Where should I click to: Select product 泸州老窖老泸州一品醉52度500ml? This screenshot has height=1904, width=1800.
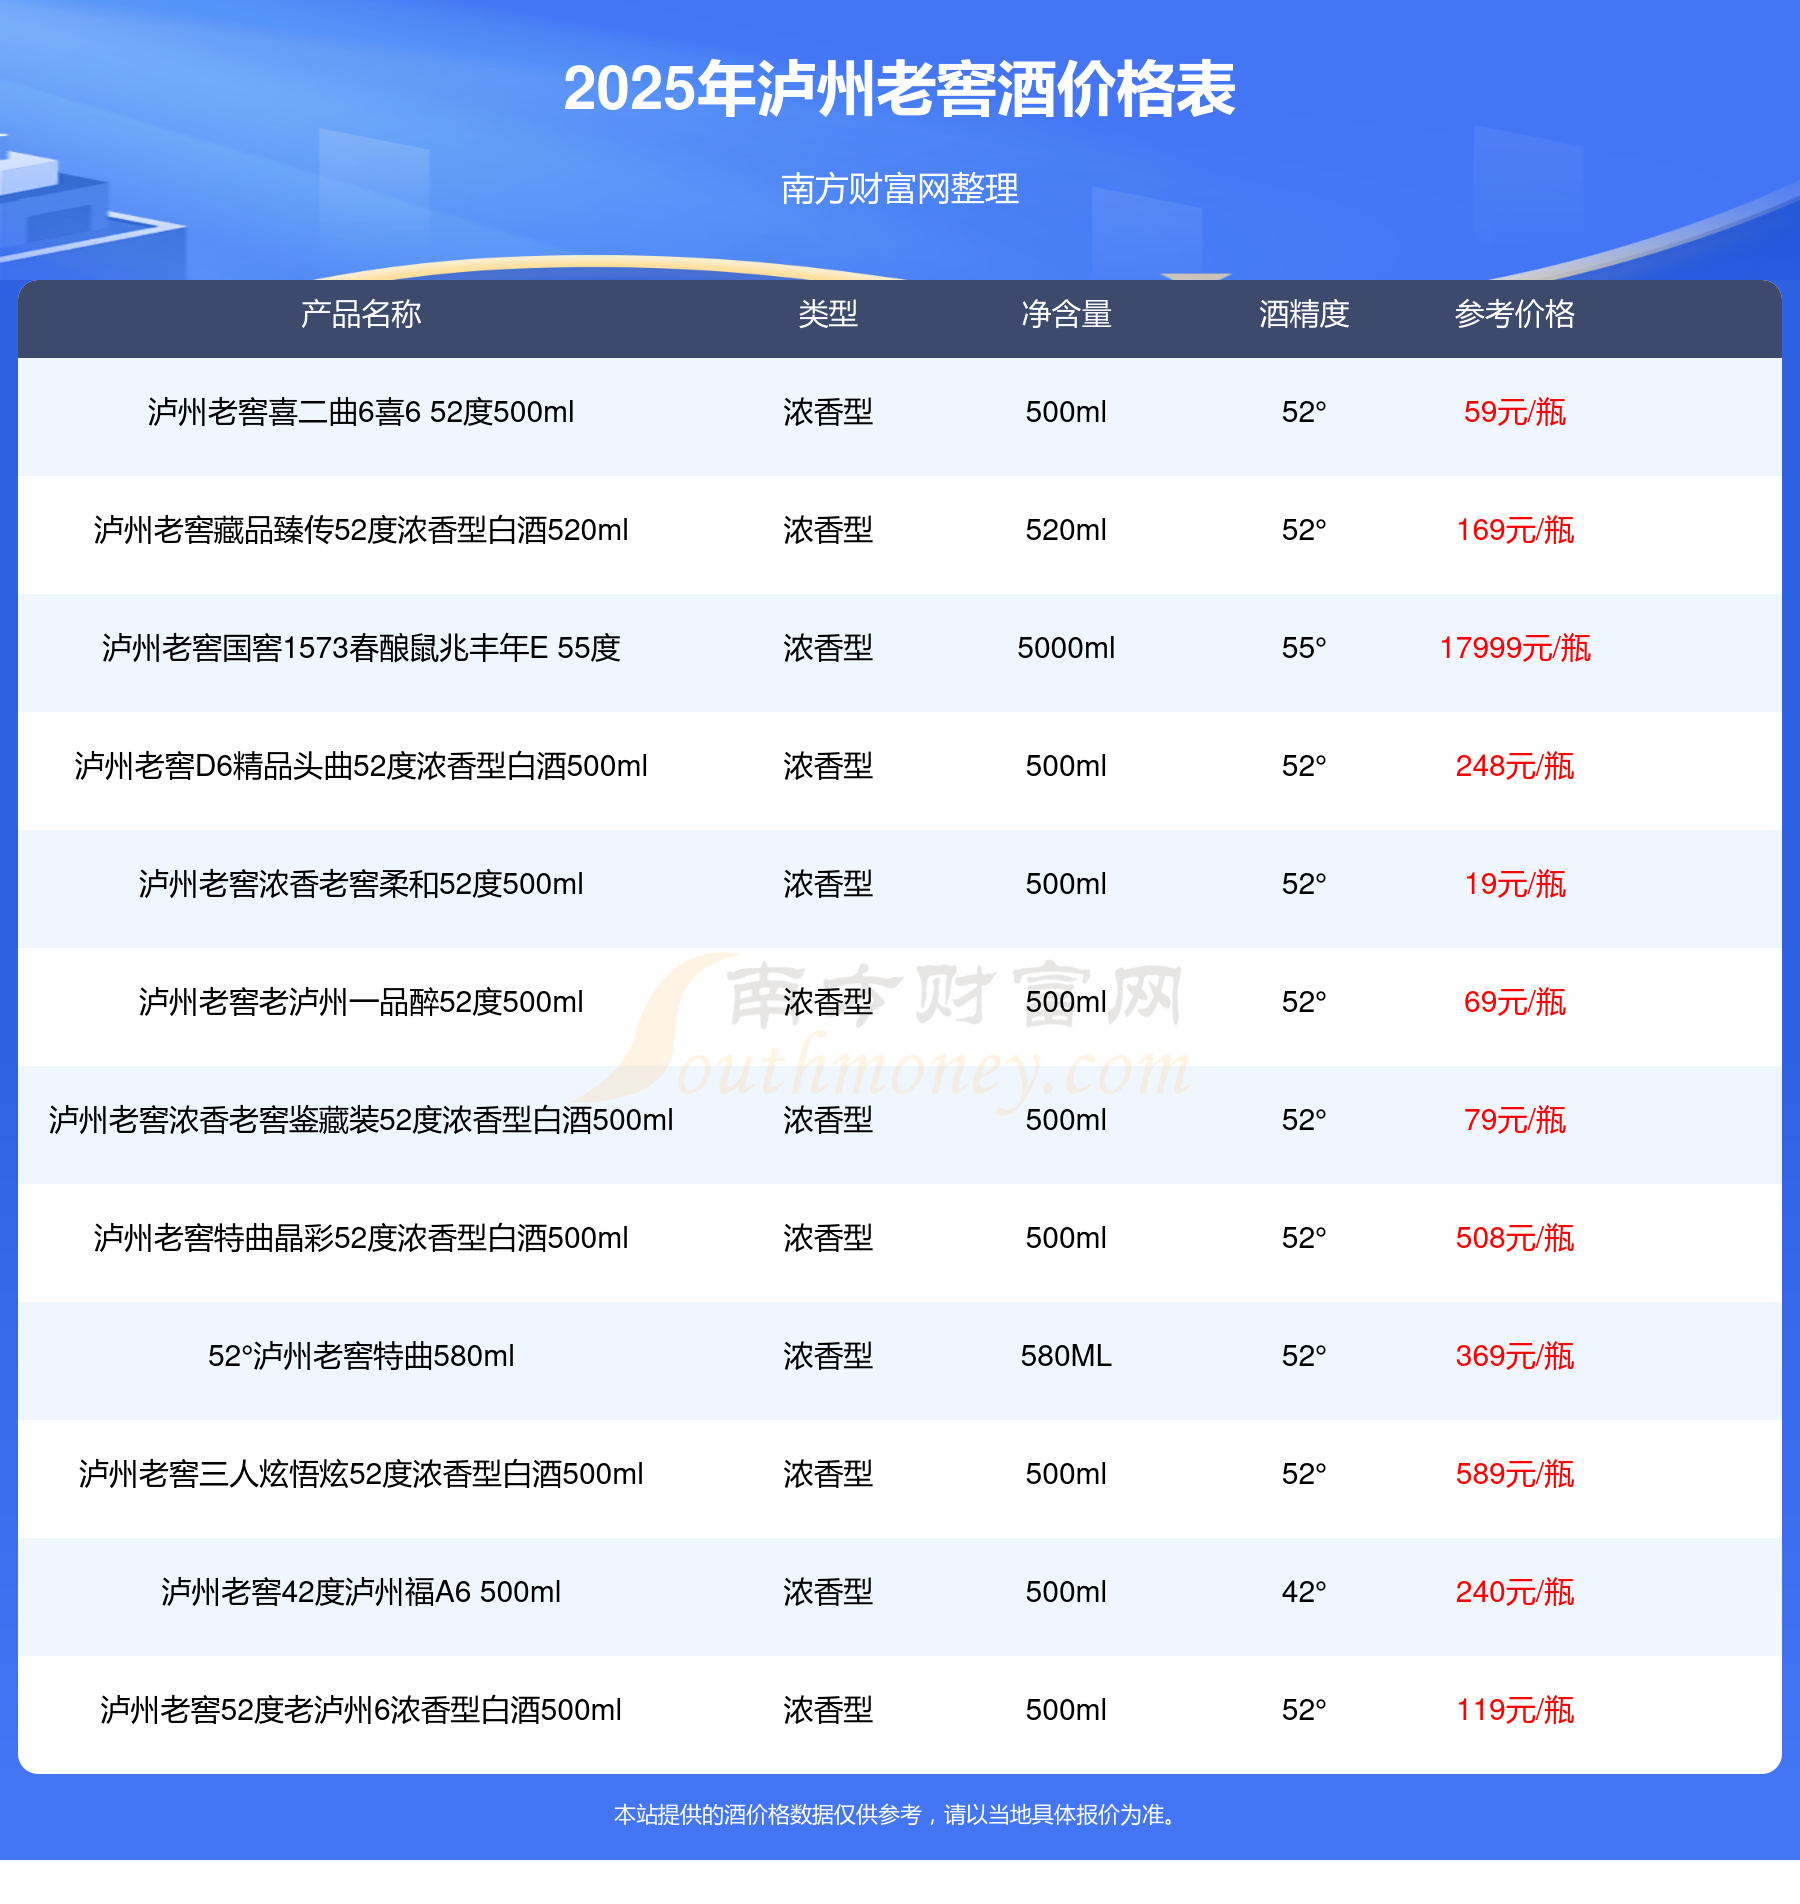tap(361, 1002)
